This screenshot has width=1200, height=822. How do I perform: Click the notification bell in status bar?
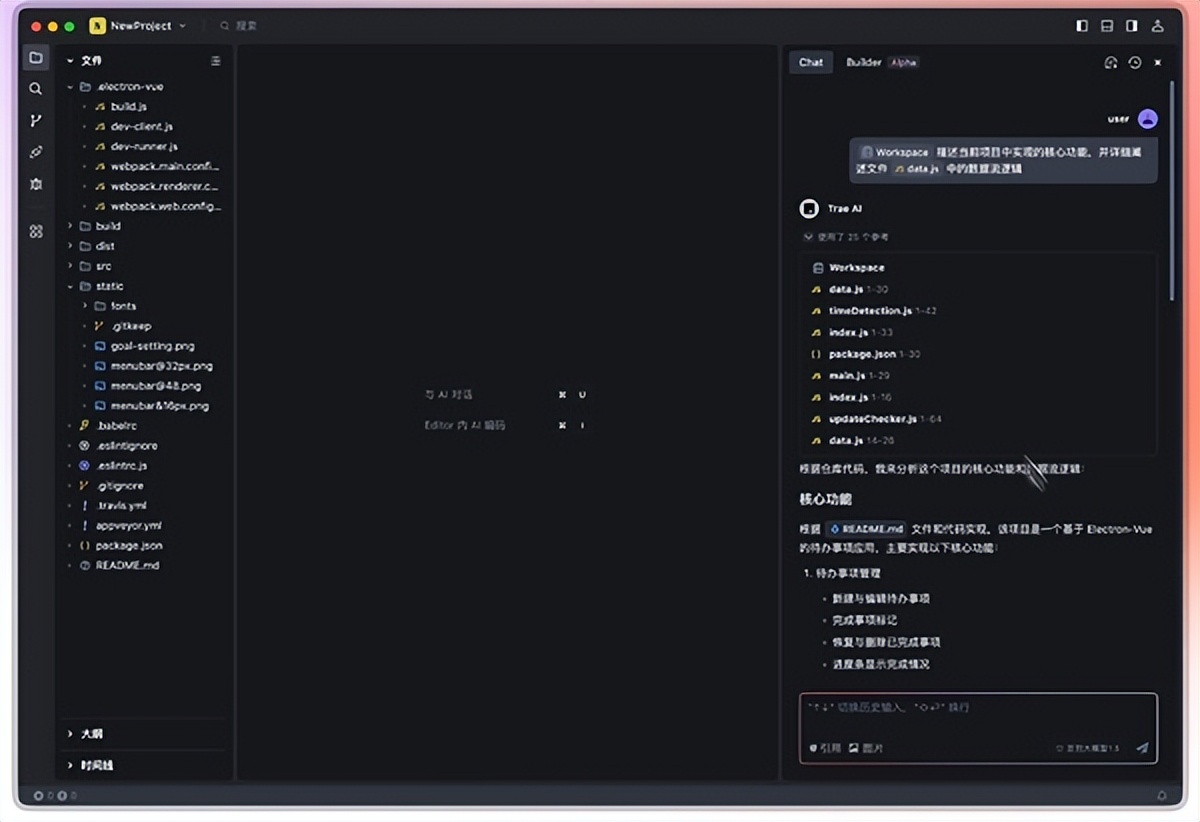pos(1162,796)
